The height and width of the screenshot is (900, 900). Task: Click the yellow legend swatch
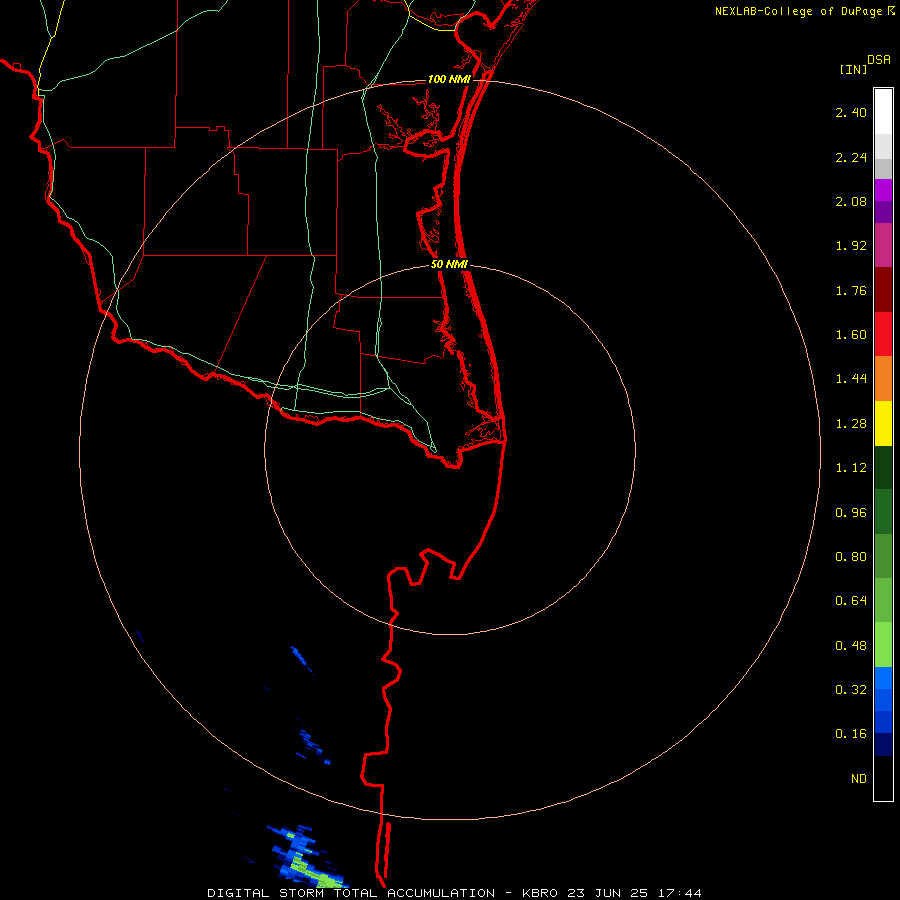point(883,424)
